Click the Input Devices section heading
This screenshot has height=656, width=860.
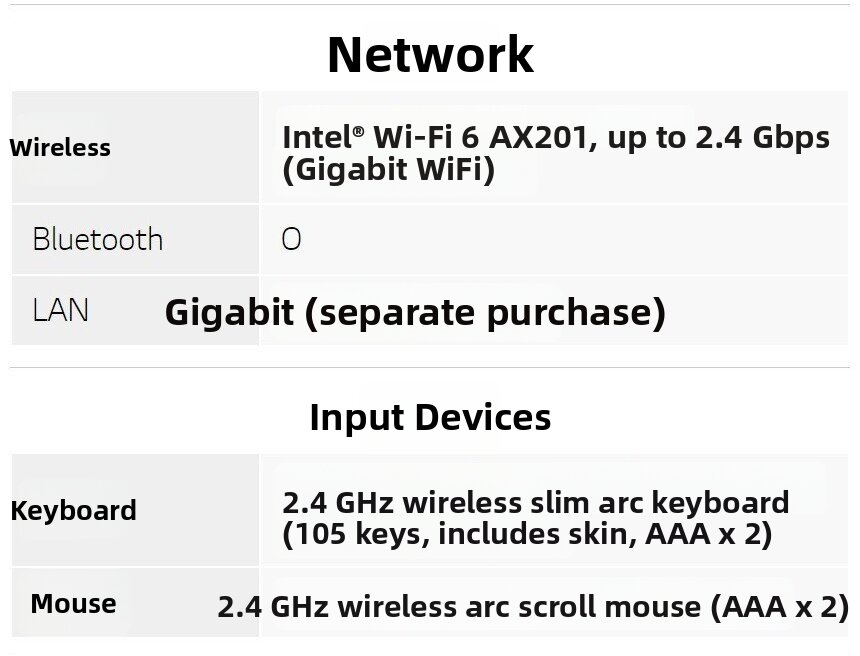click(430, 418)
